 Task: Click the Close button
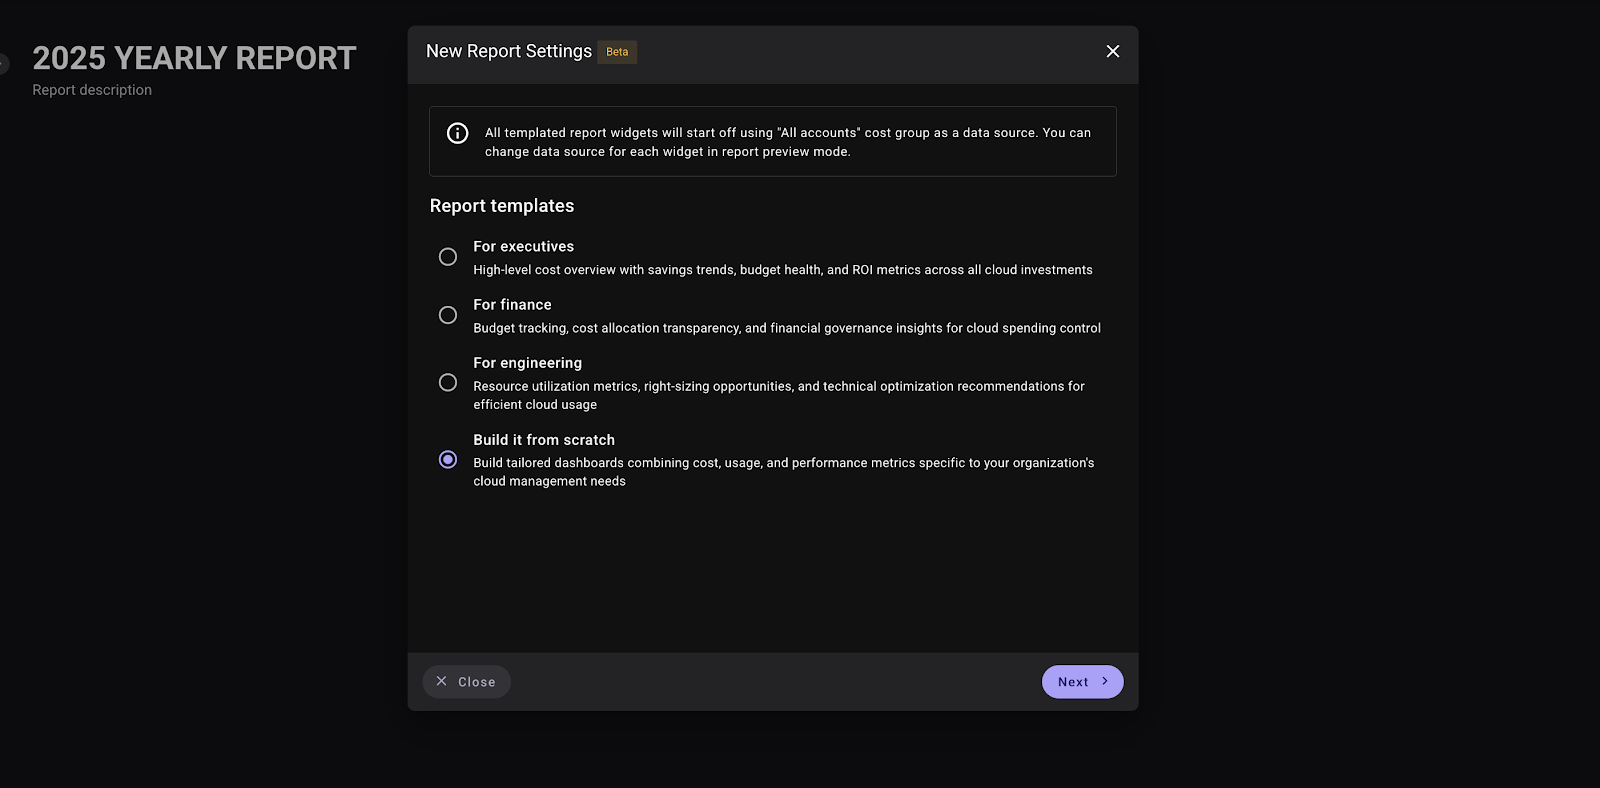click(x=466, y=681)
